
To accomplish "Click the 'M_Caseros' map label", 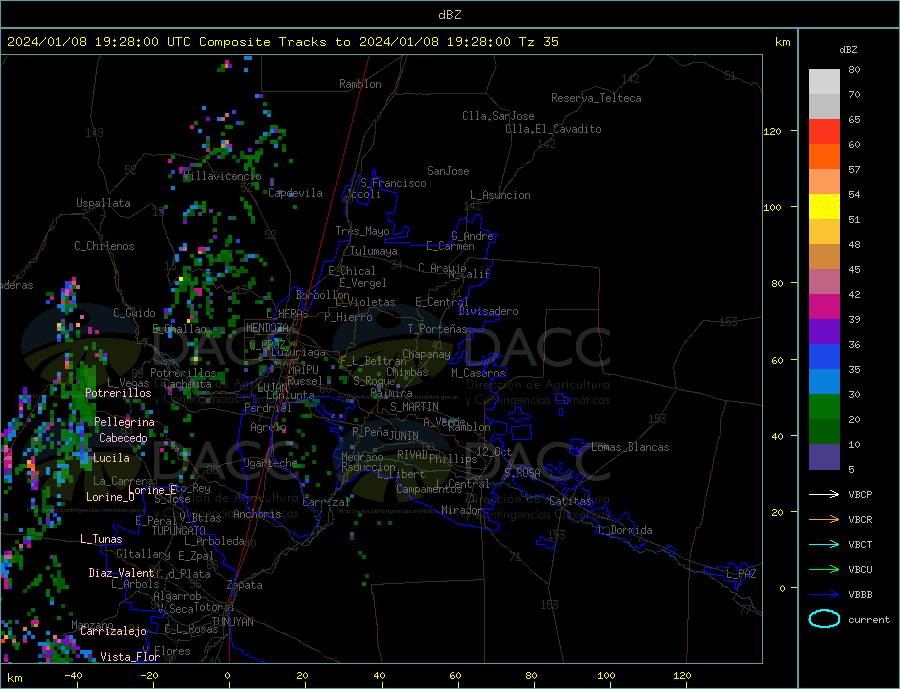I will pos(478,373).
